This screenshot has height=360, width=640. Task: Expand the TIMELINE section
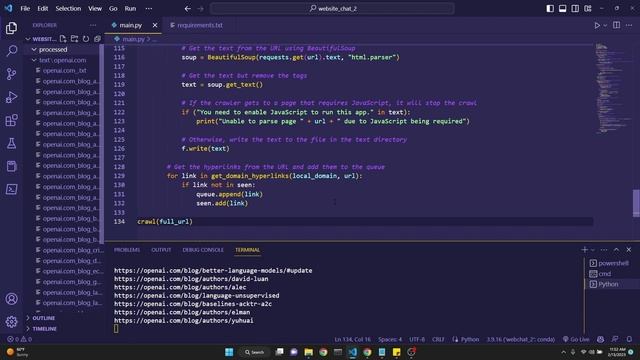[x=44, y=328]
